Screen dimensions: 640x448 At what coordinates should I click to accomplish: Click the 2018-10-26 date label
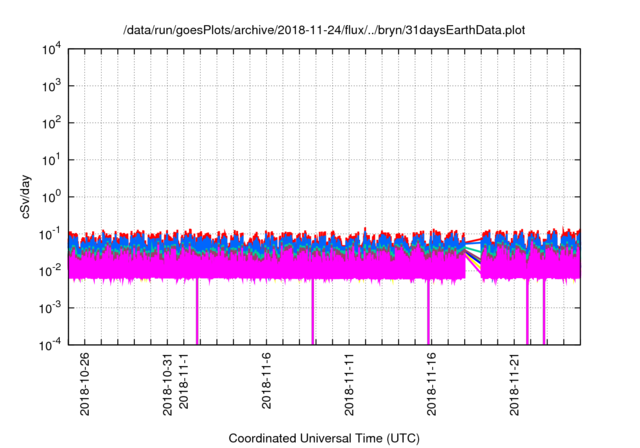click(x=84, y=384)
